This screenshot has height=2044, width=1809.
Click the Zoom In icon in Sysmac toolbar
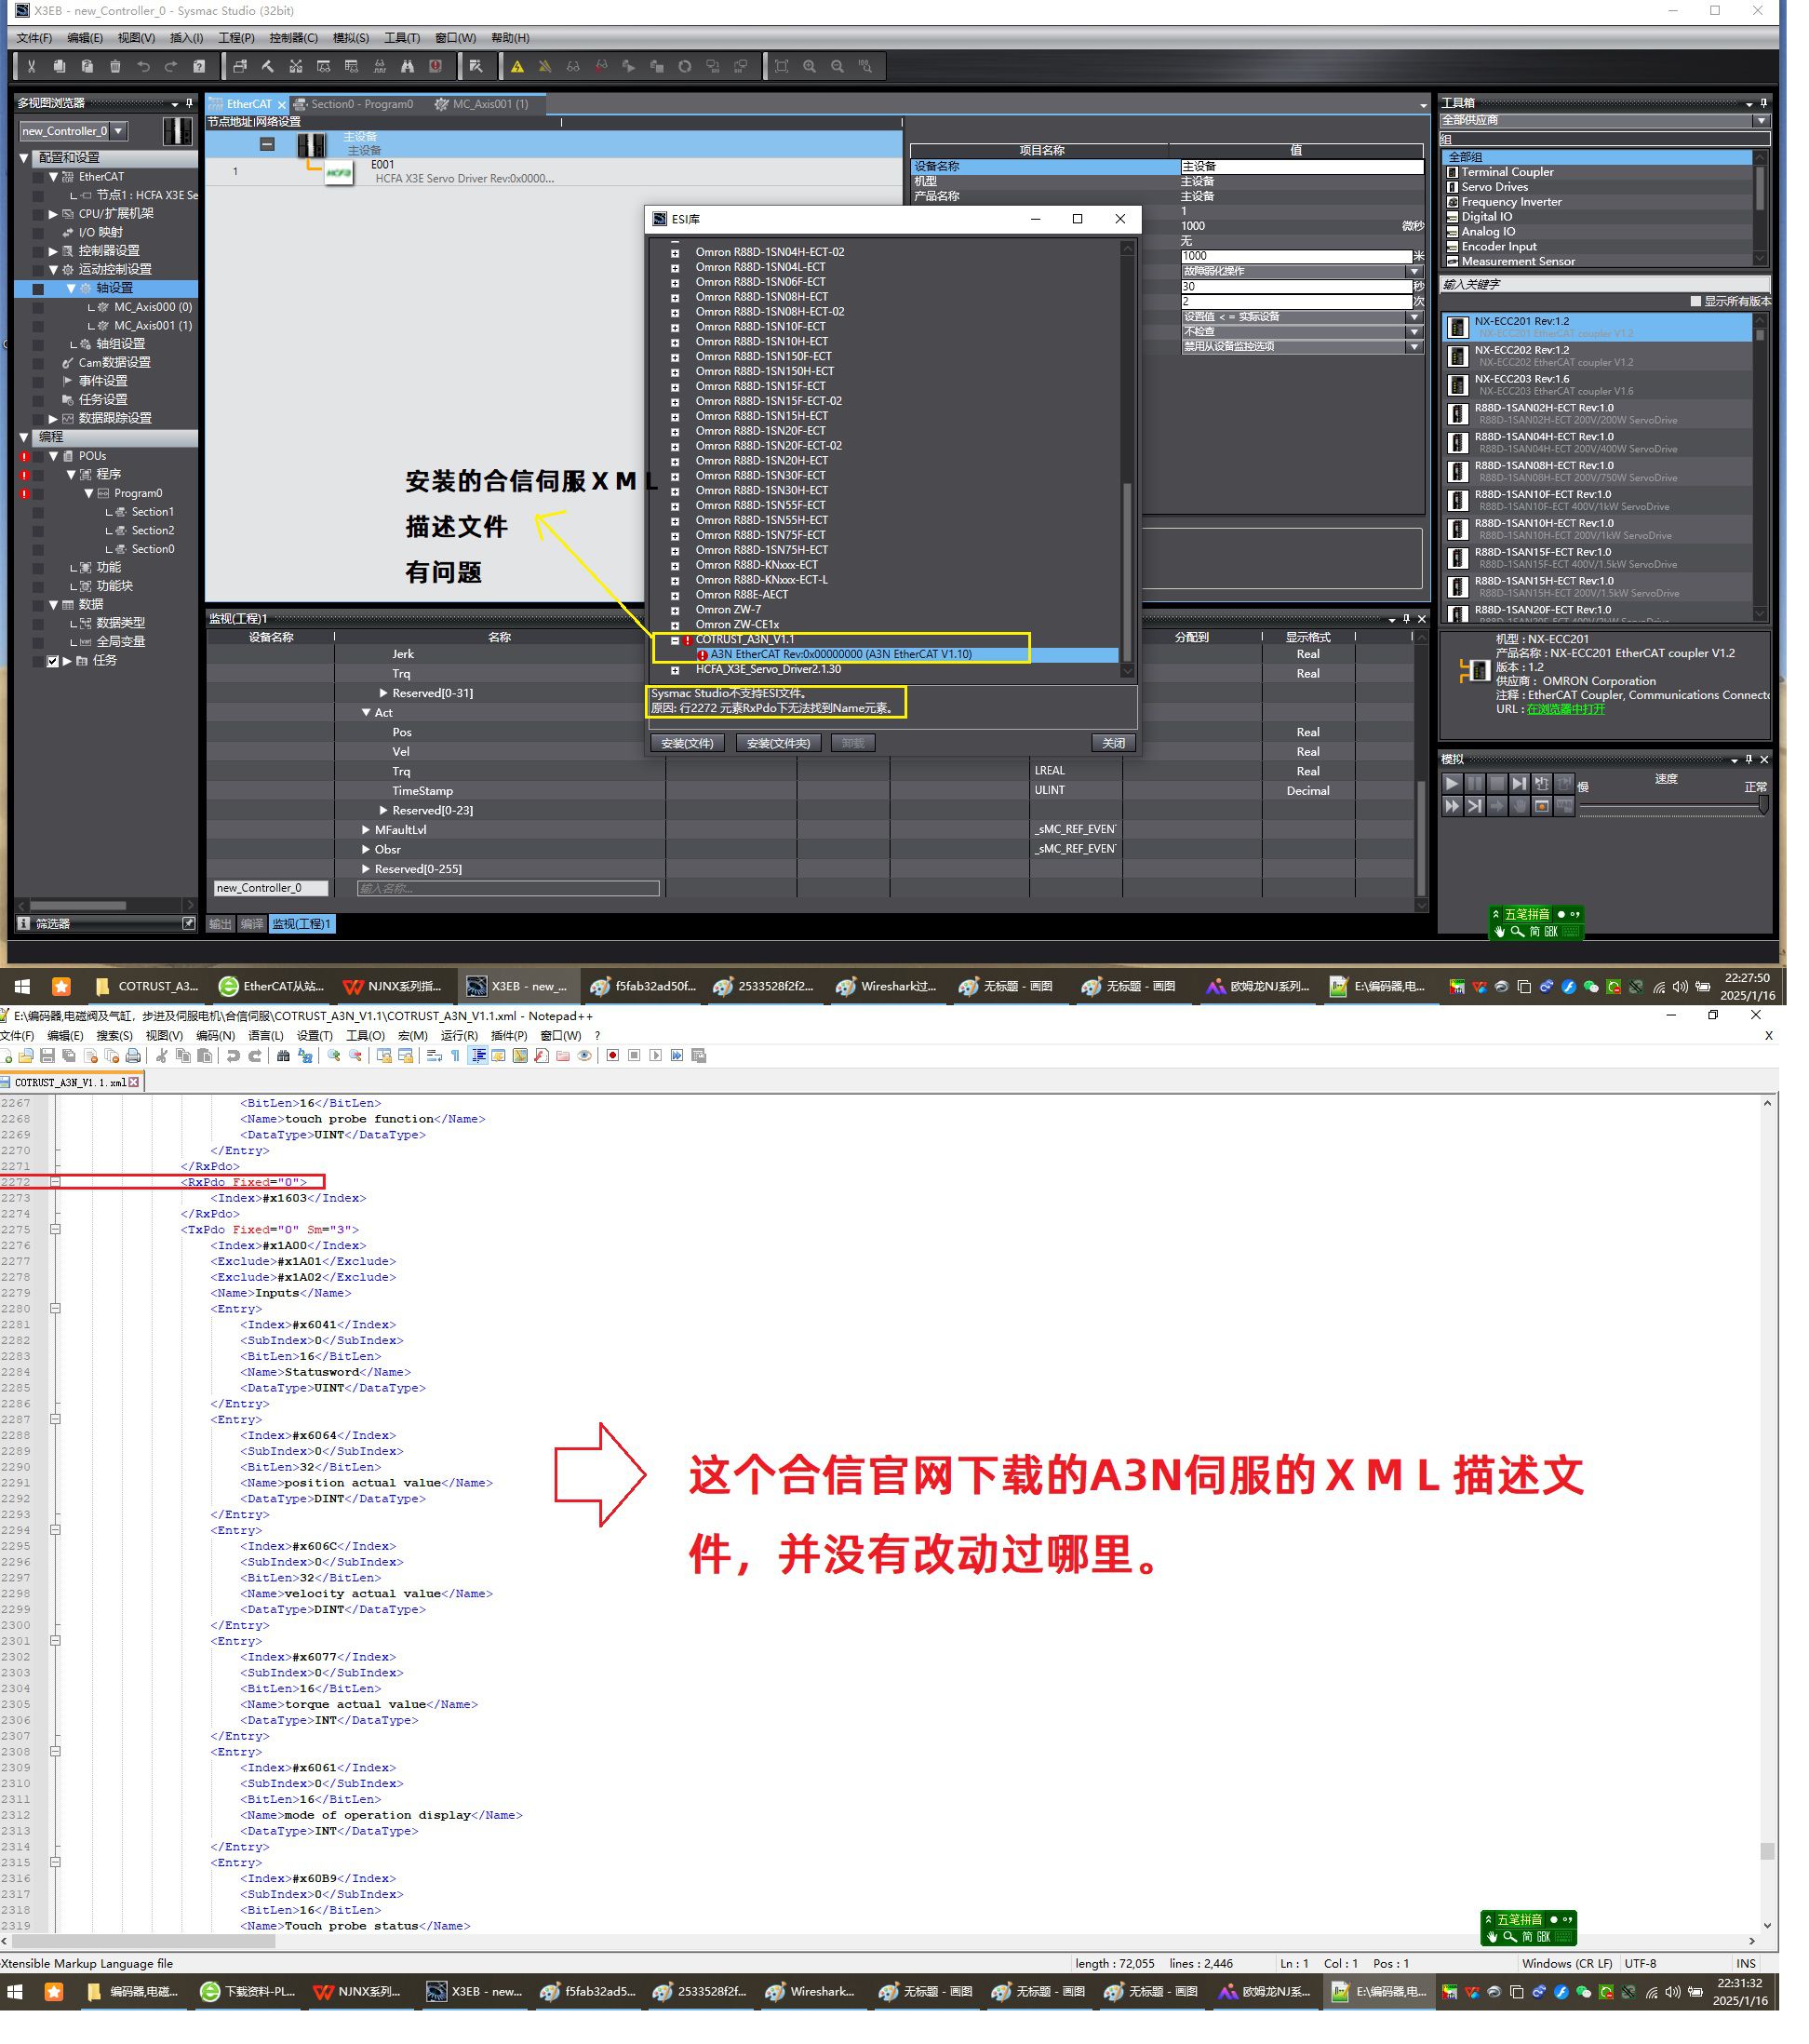coord(809,67)
